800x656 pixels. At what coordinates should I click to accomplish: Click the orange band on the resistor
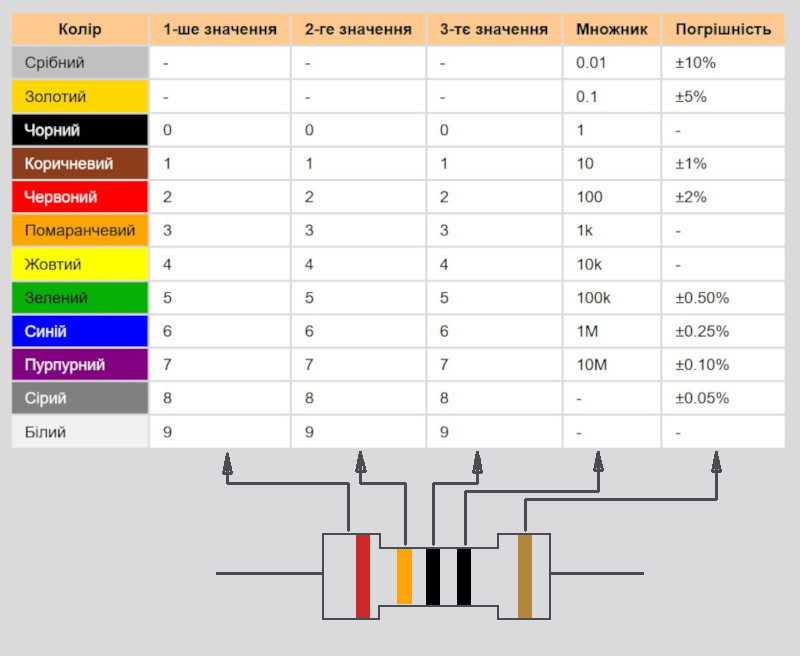(404, 577)
